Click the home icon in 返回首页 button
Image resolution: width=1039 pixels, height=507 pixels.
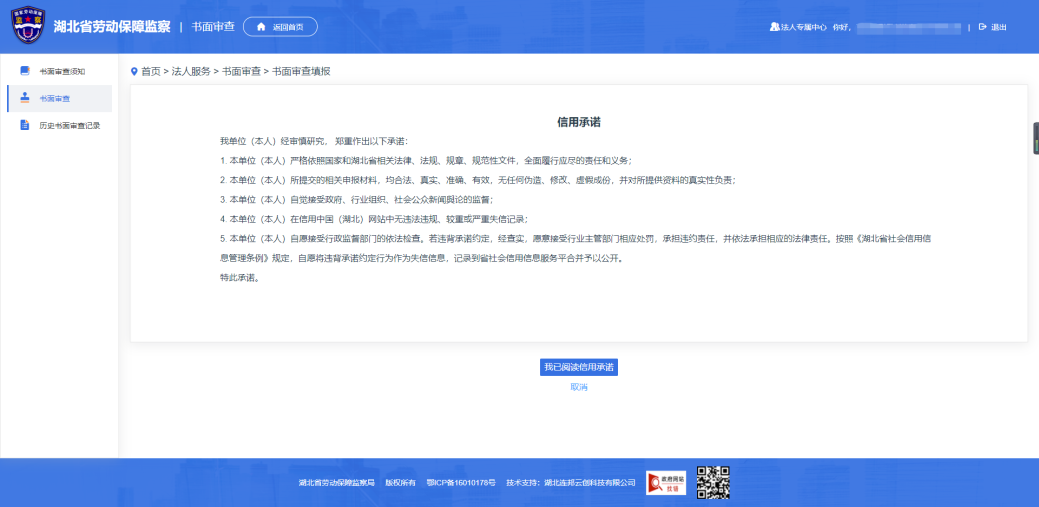[x=262, y=27]
